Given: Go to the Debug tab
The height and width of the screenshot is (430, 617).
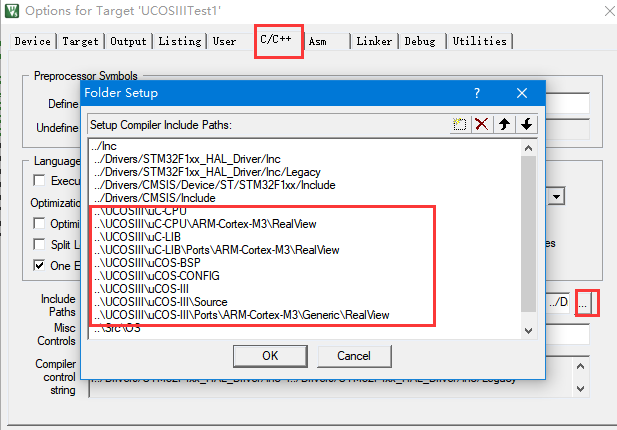Looking at the screenshot, I should (420, 41).
